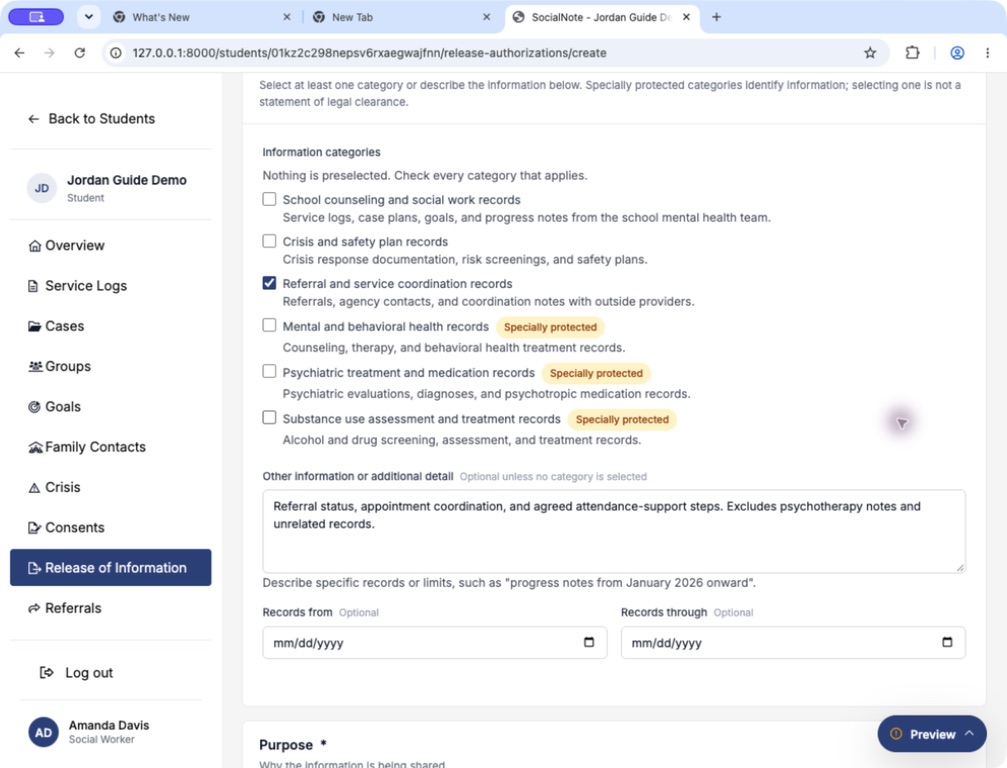
Task: Click Specially protected badge for Mental health
Action: pos(550,327)
